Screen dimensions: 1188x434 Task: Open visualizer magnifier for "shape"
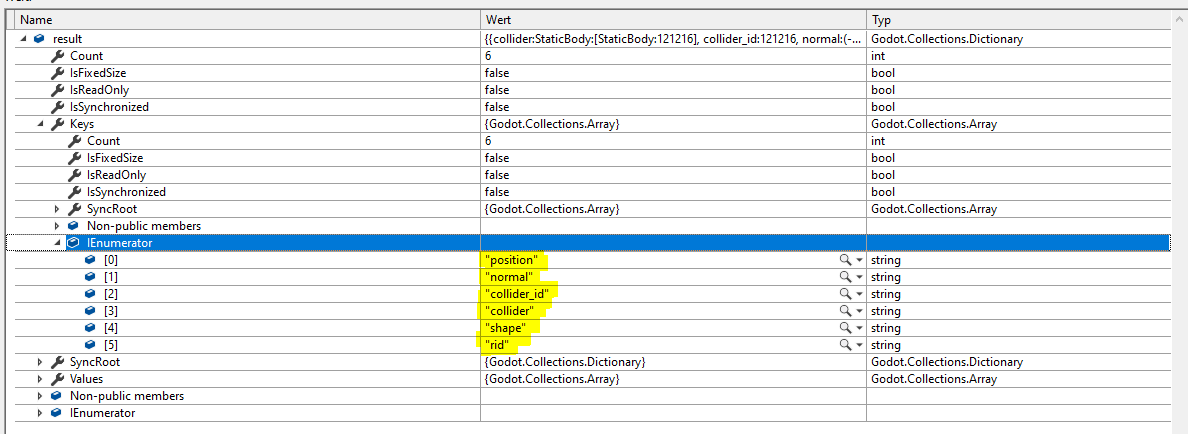pyautogui.click(x=844, y=328)
